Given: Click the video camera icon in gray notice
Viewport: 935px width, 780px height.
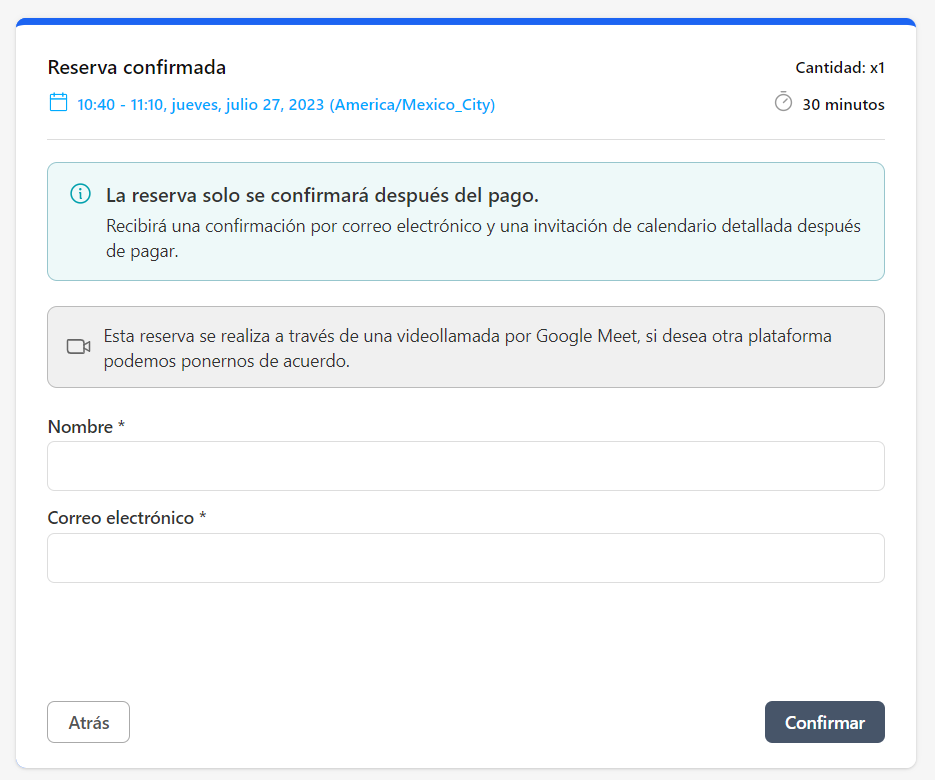Looking at the screenshot, I should tap(78, 347).
